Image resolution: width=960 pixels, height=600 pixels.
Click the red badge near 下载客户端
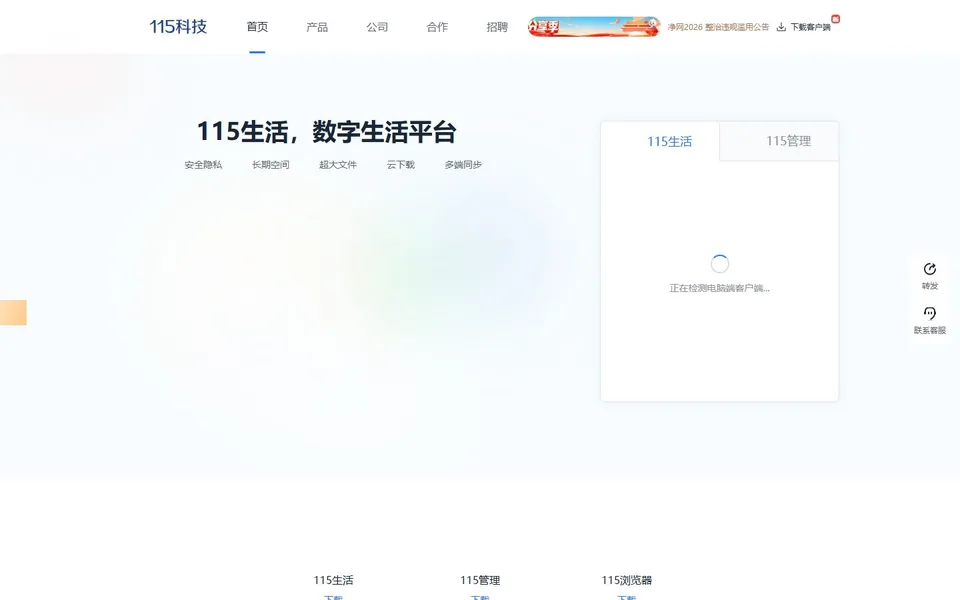point(836,19)
